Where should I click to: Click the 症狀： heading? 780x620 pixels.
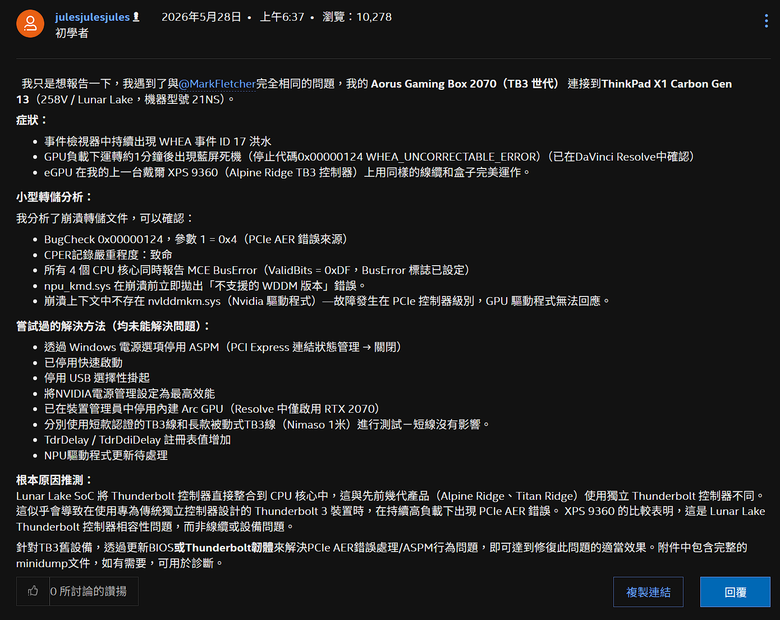point(32,120)
